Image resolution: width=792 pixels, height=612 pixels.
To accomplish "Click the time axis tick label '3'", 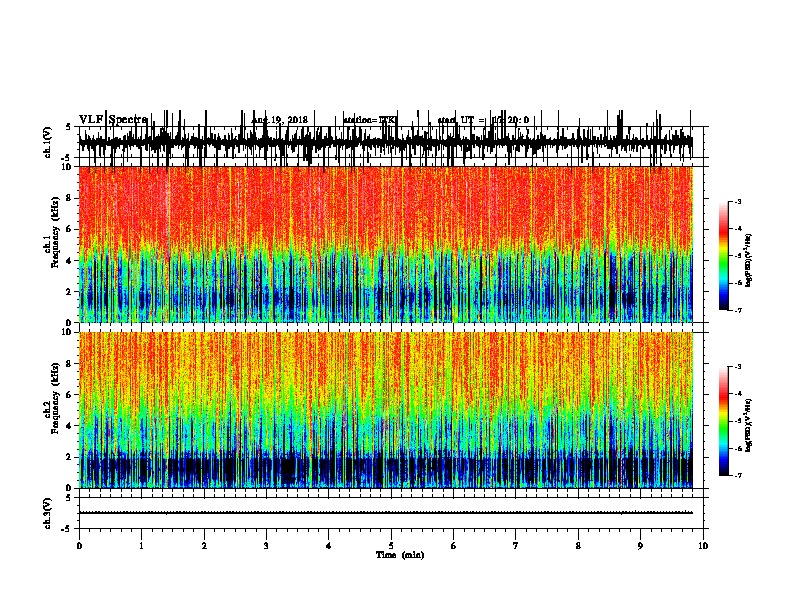I will pos(266,546).
